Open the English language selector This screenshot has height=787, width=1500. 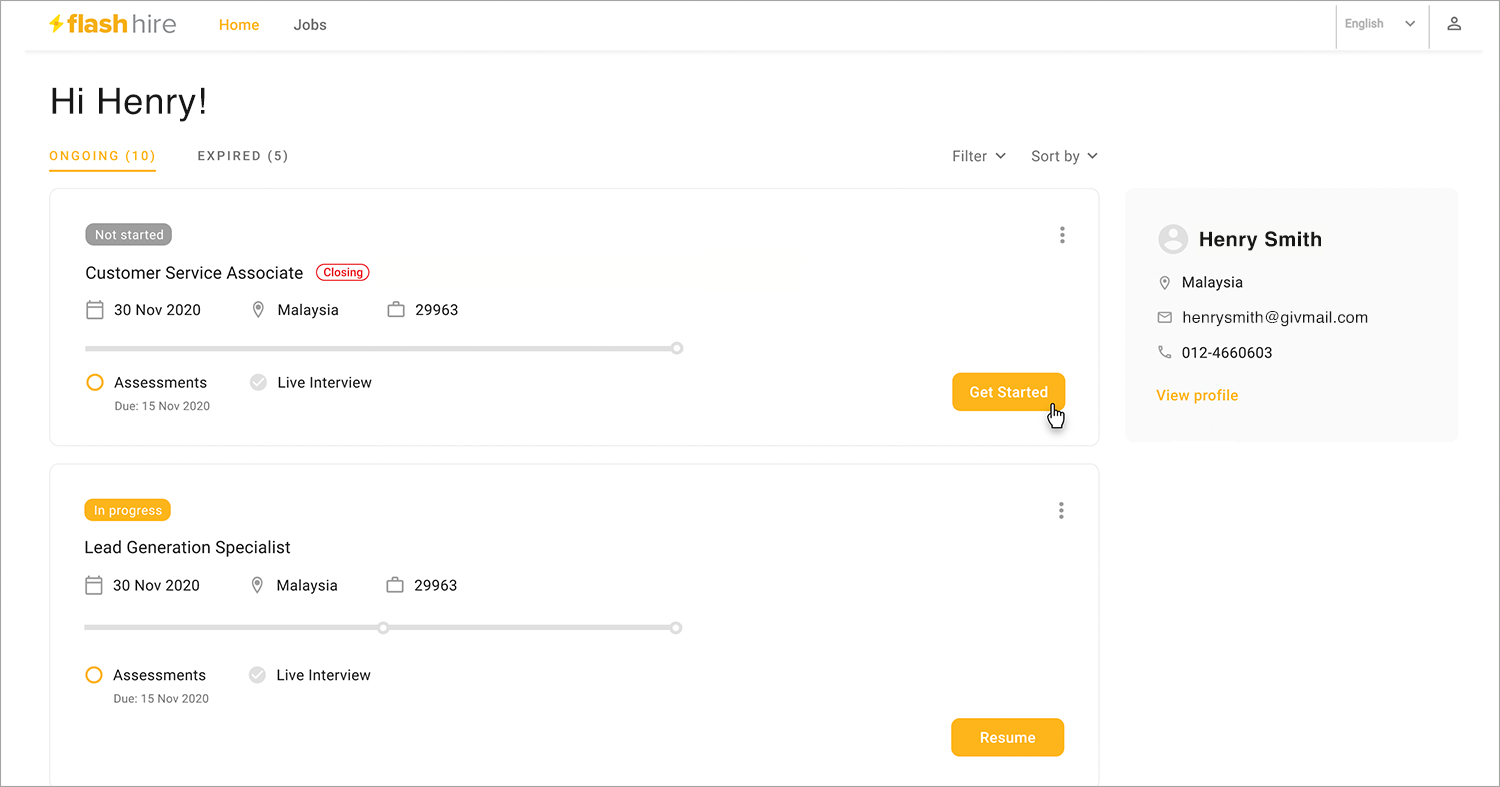[1381, 23]
